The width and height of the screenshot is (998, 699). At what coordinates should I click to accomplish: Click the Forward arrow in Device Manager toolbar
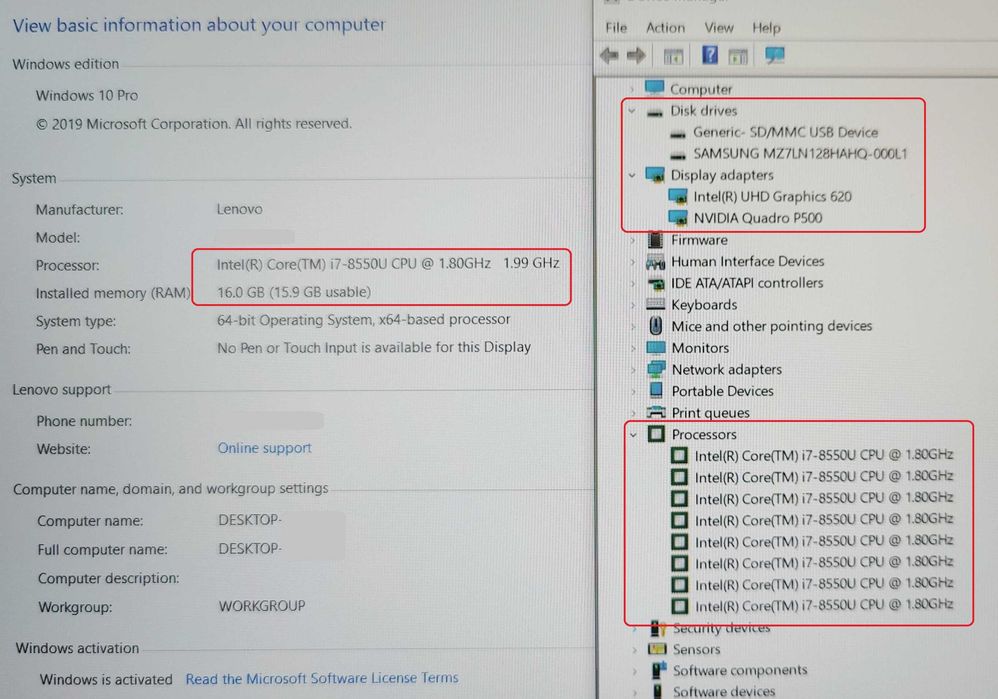pyautogui.click(x=636, y=56)
